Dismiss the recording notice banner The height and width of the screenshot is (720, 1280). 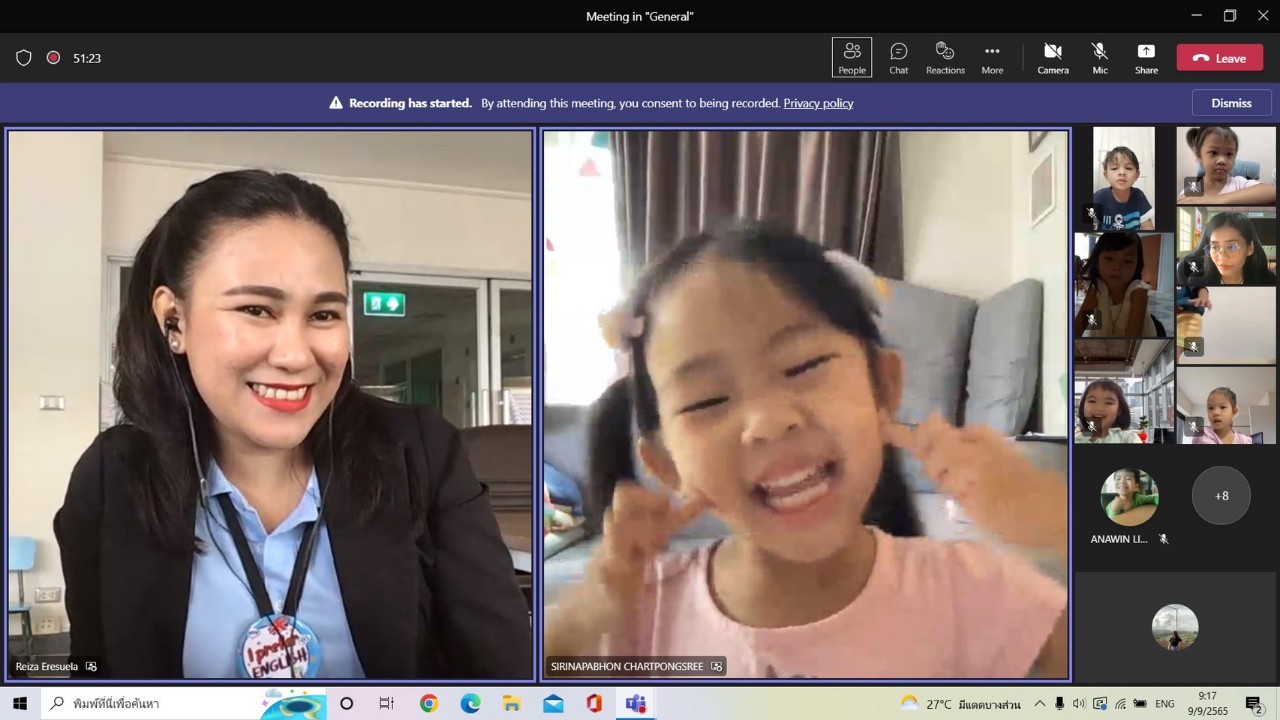(1231, 103)
